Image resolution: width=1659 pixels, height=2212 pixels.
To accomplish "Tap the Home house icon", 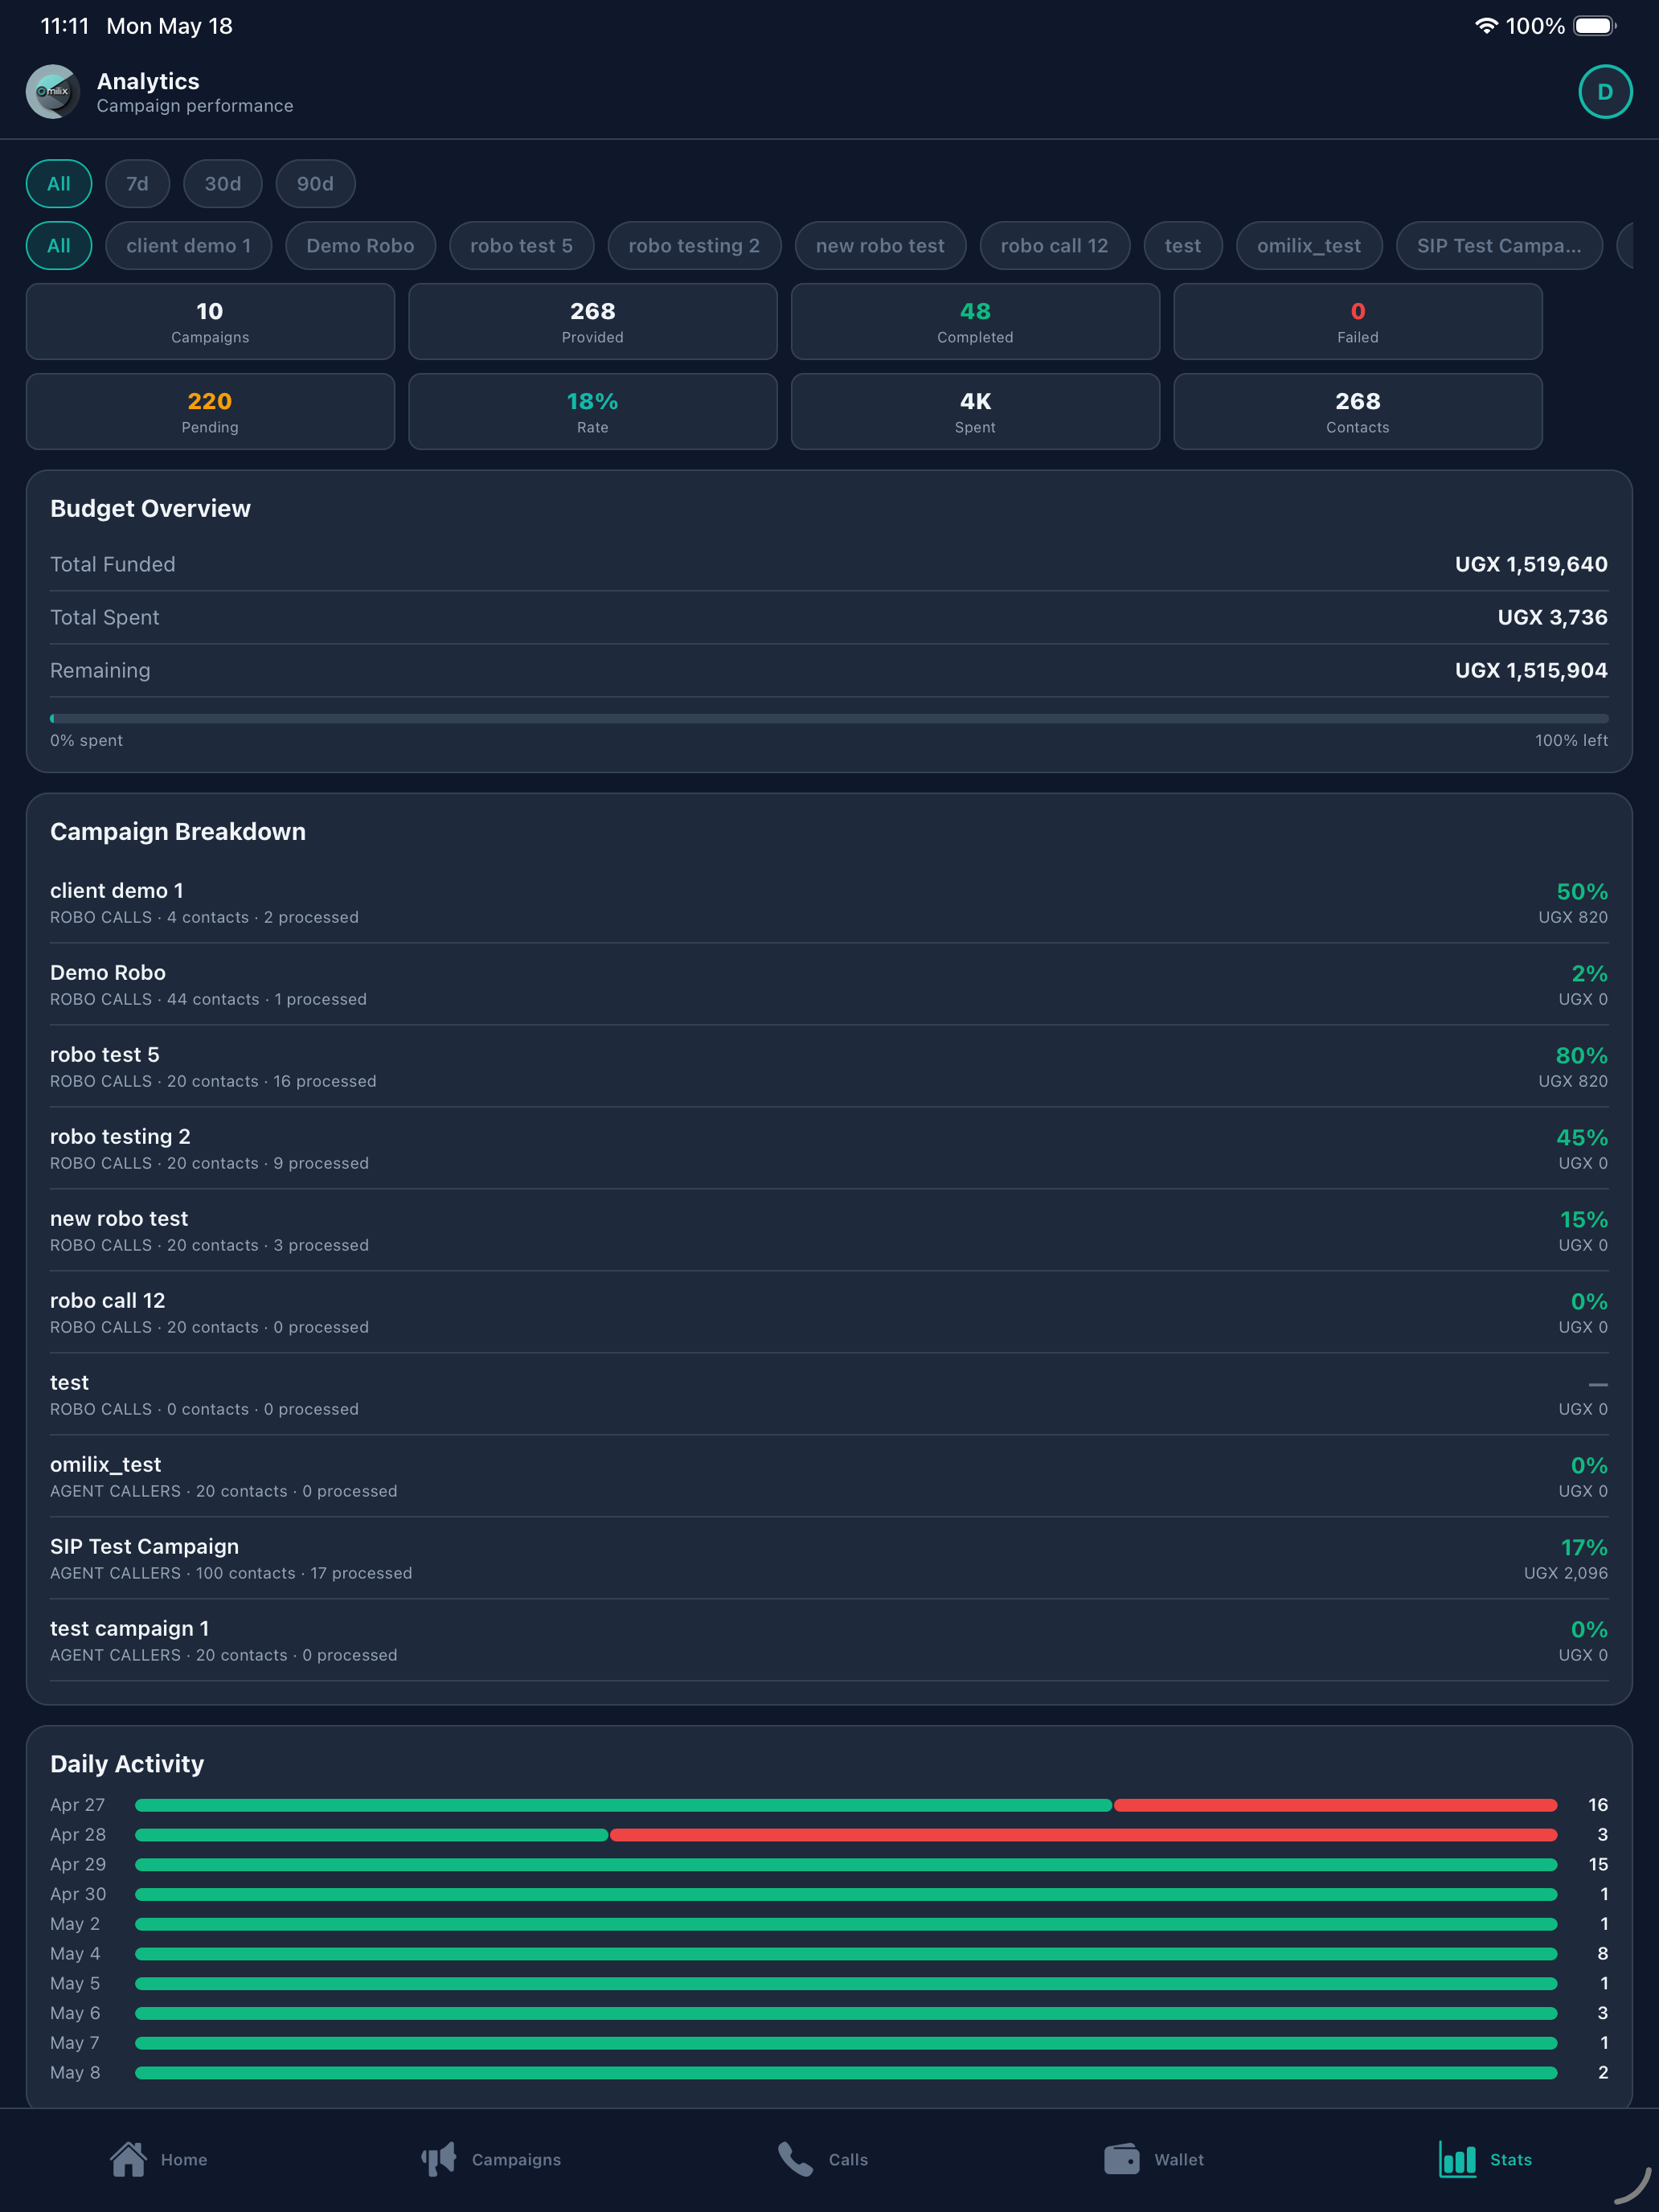I will [x=128, y=2159].
